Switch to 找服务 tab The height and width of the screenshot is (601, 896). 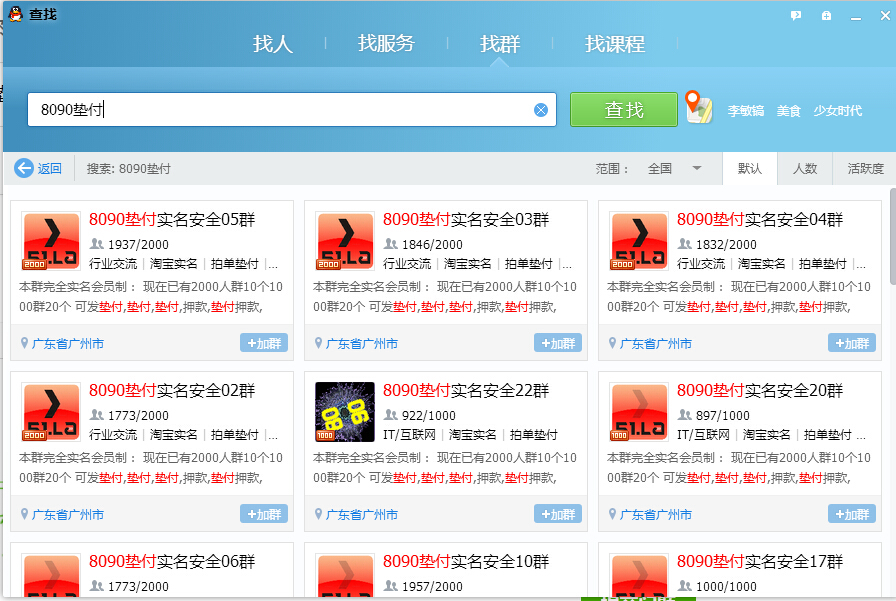(x=386, y=44)
